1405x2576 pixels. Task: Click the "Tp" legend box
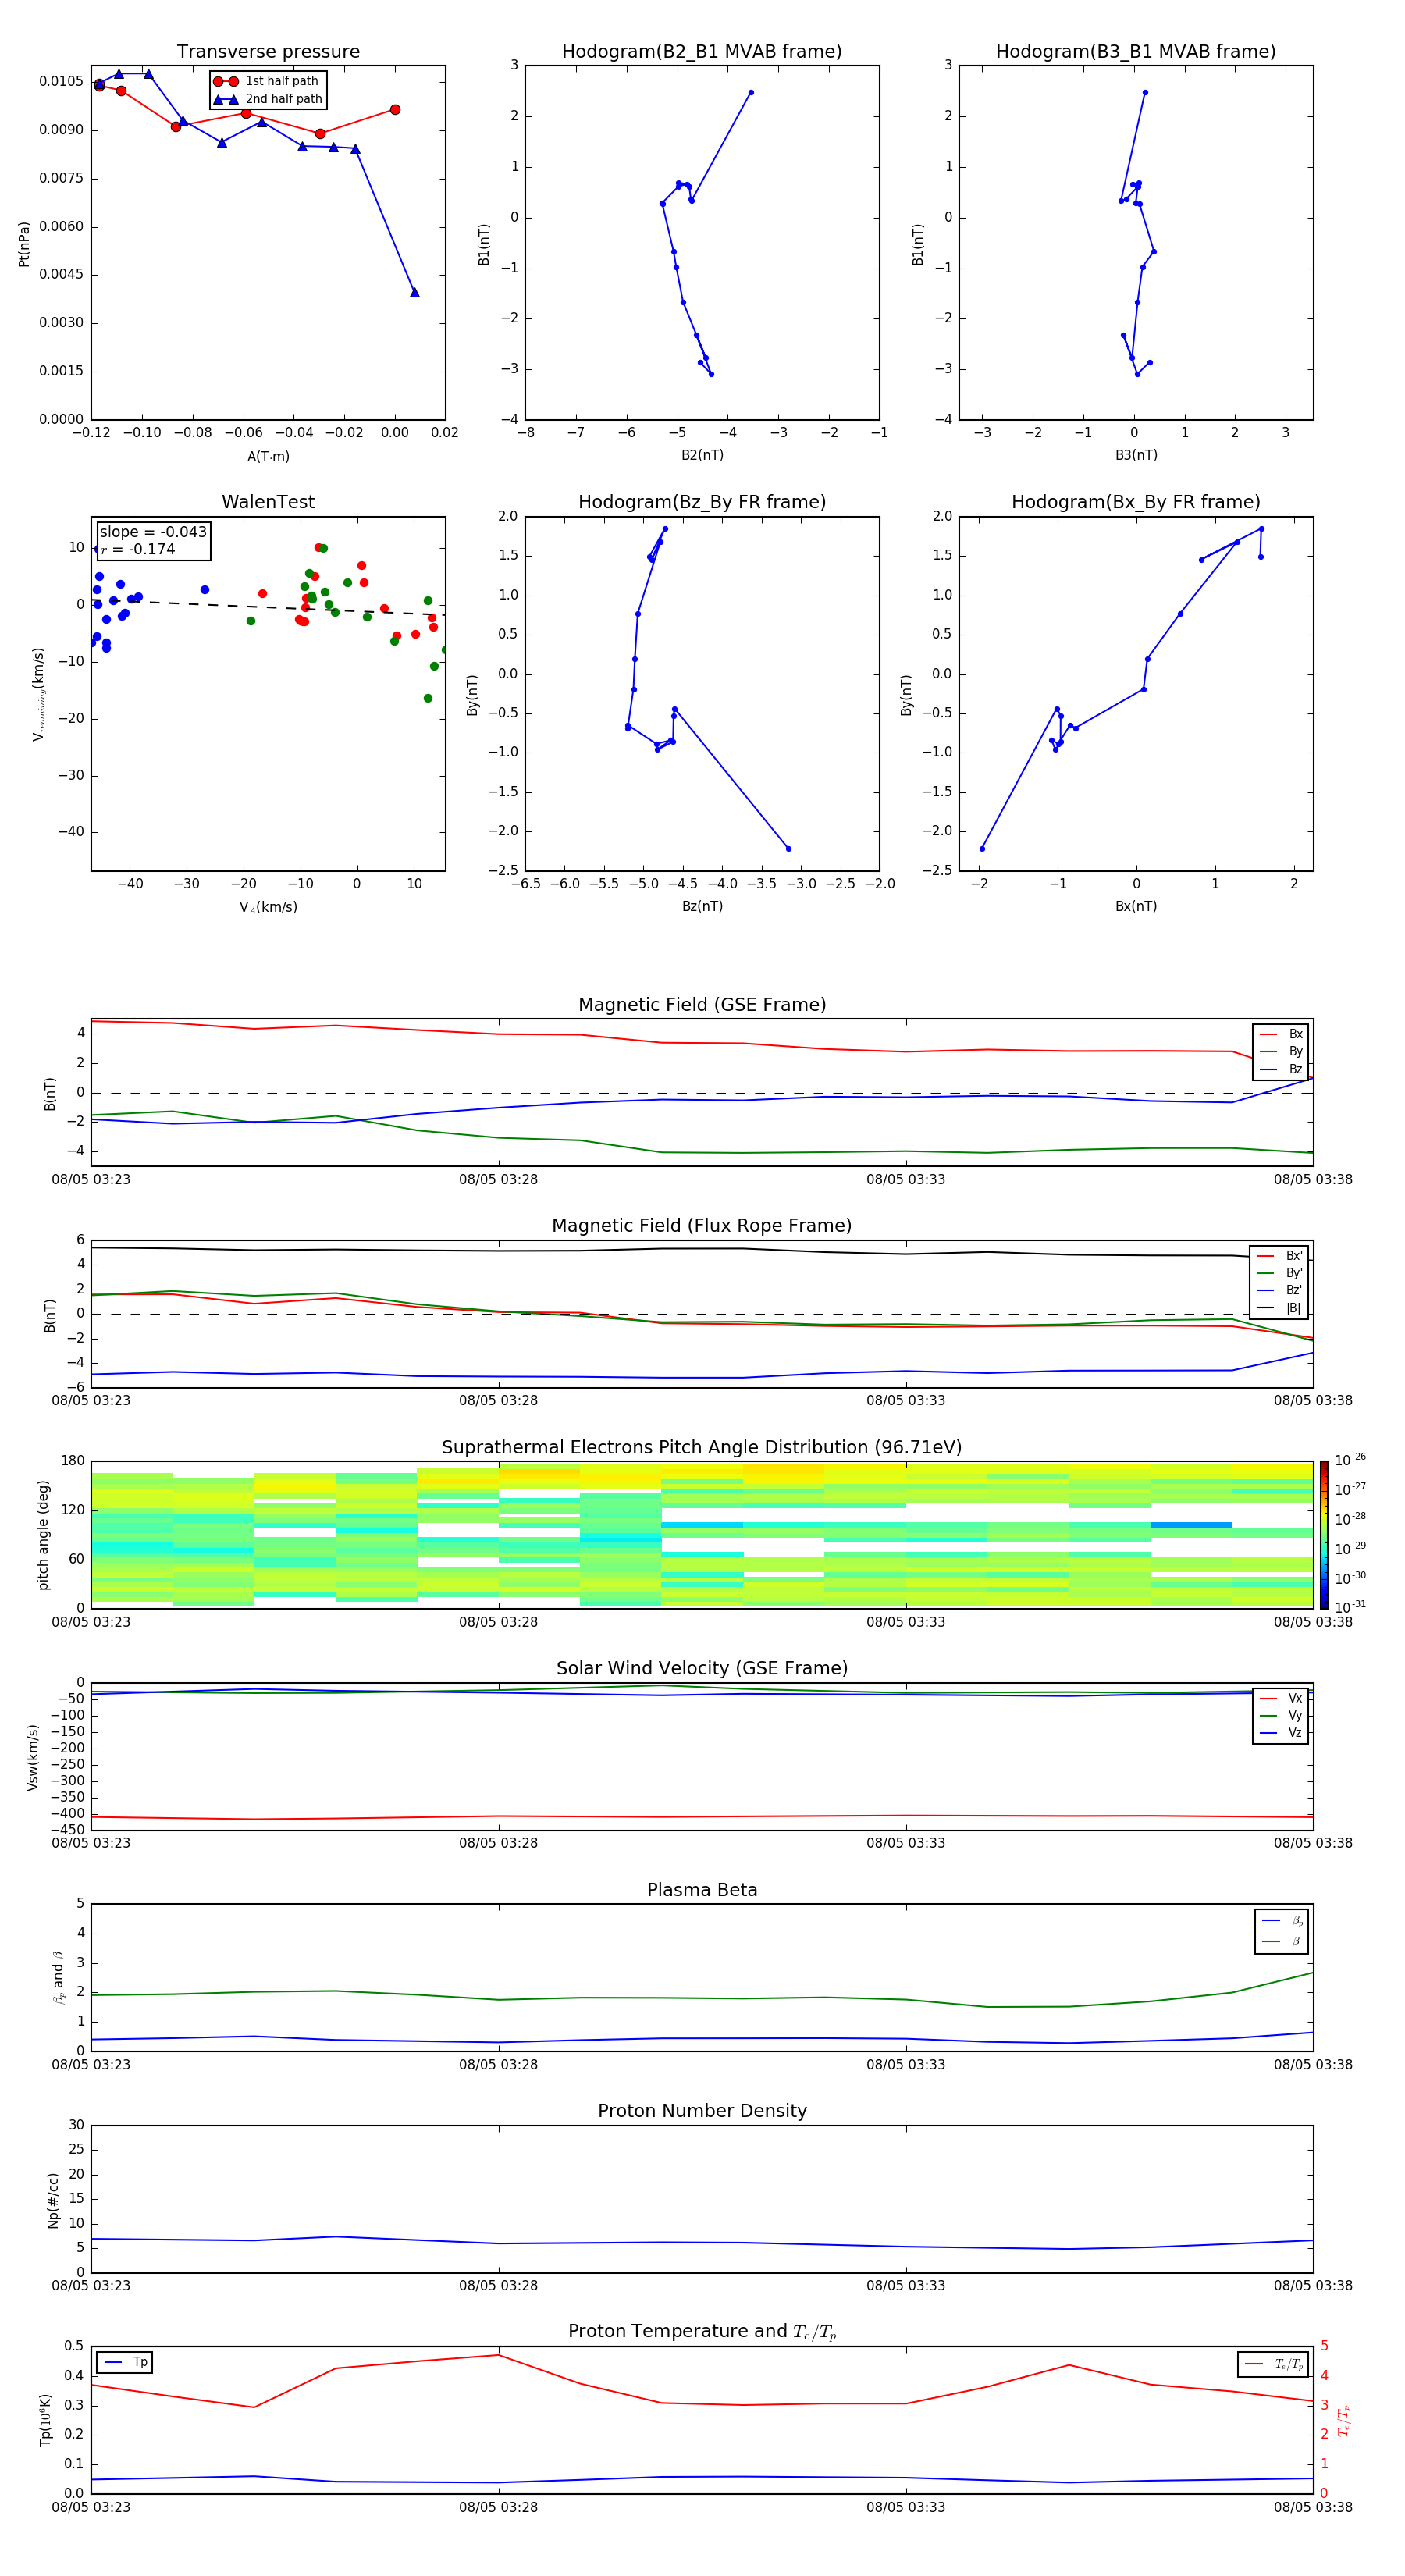pos(124,2362)
